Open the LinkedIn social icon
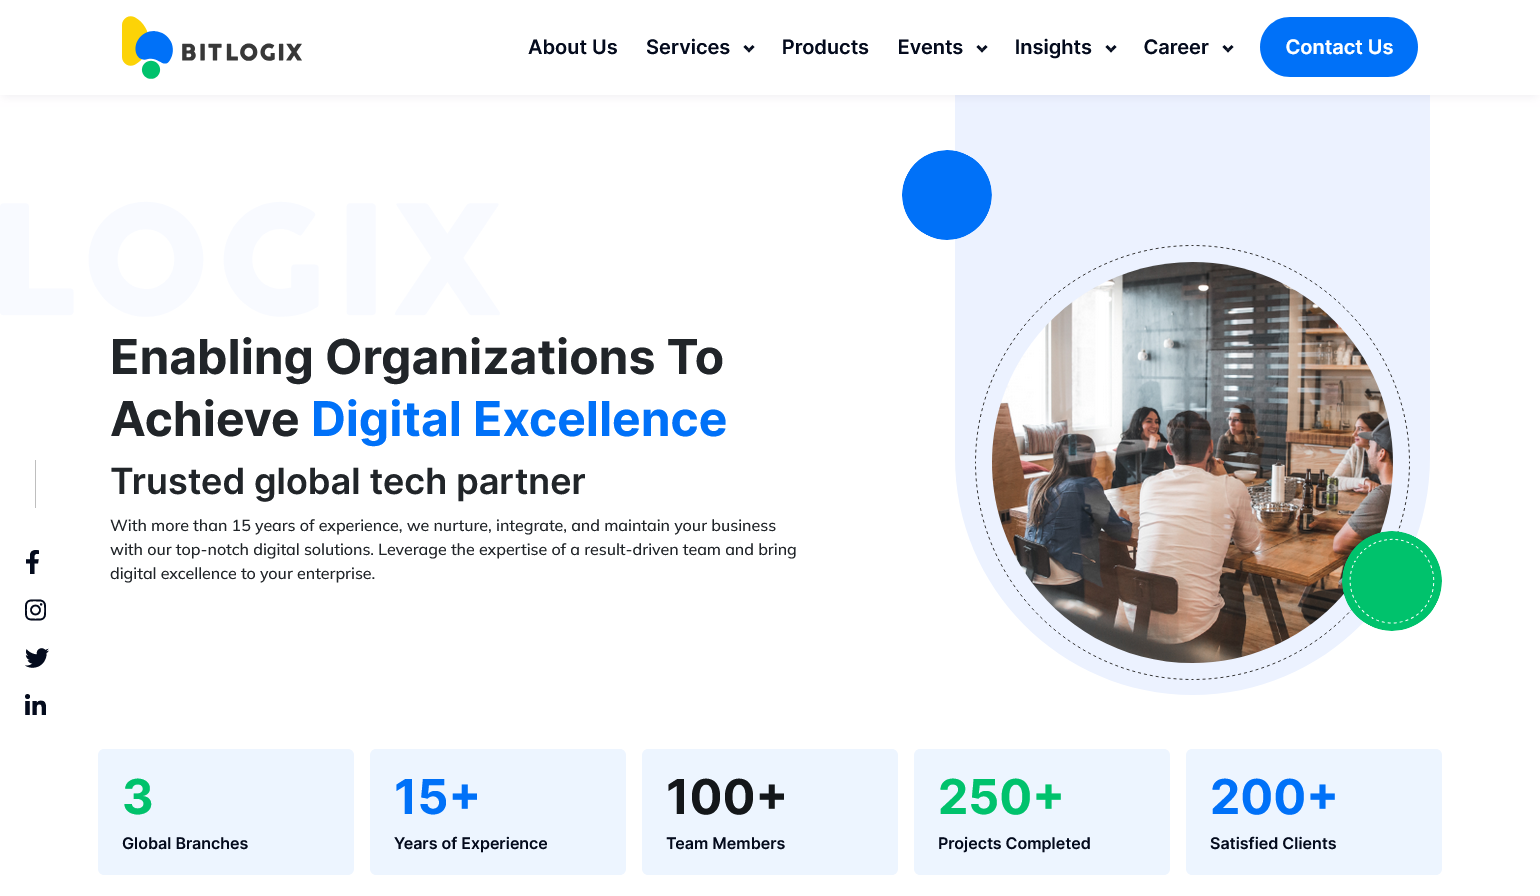This screenshot has height=896, width=1540. pos(35,706)
